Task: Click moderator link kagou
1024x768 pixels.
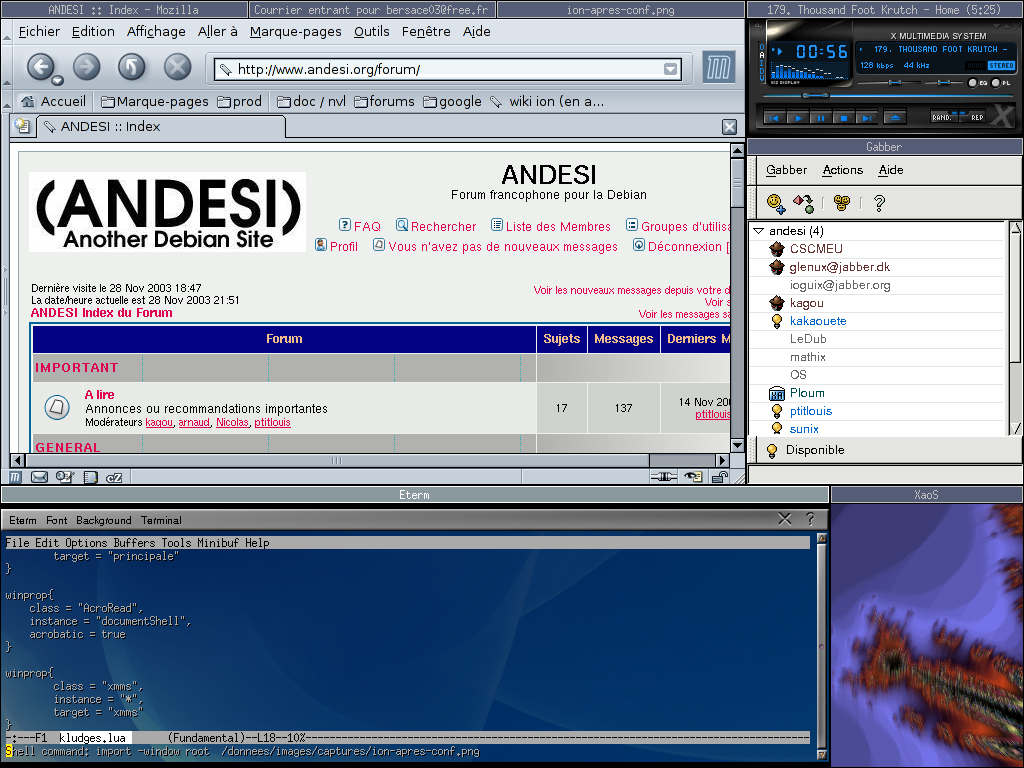Action: point(159,423)
